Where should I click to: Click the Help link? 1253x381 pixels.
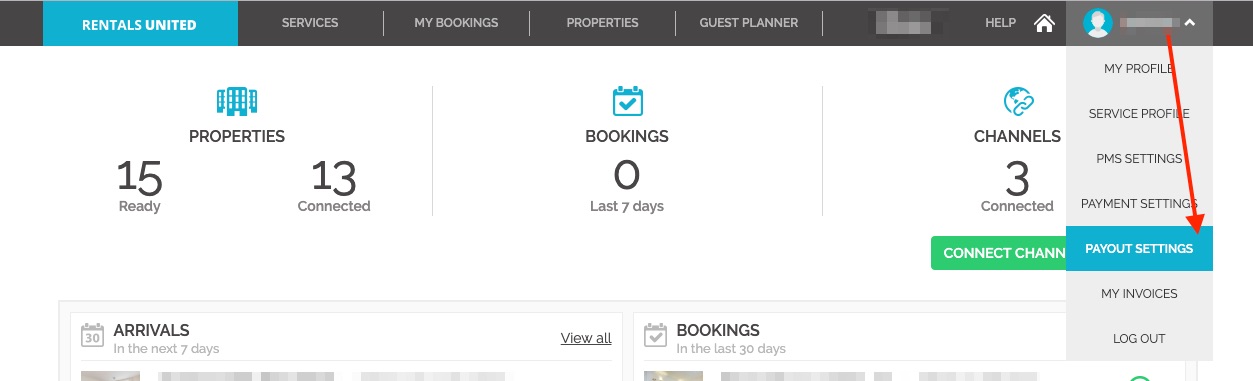pyautogui.click(x=1000, y=23)
